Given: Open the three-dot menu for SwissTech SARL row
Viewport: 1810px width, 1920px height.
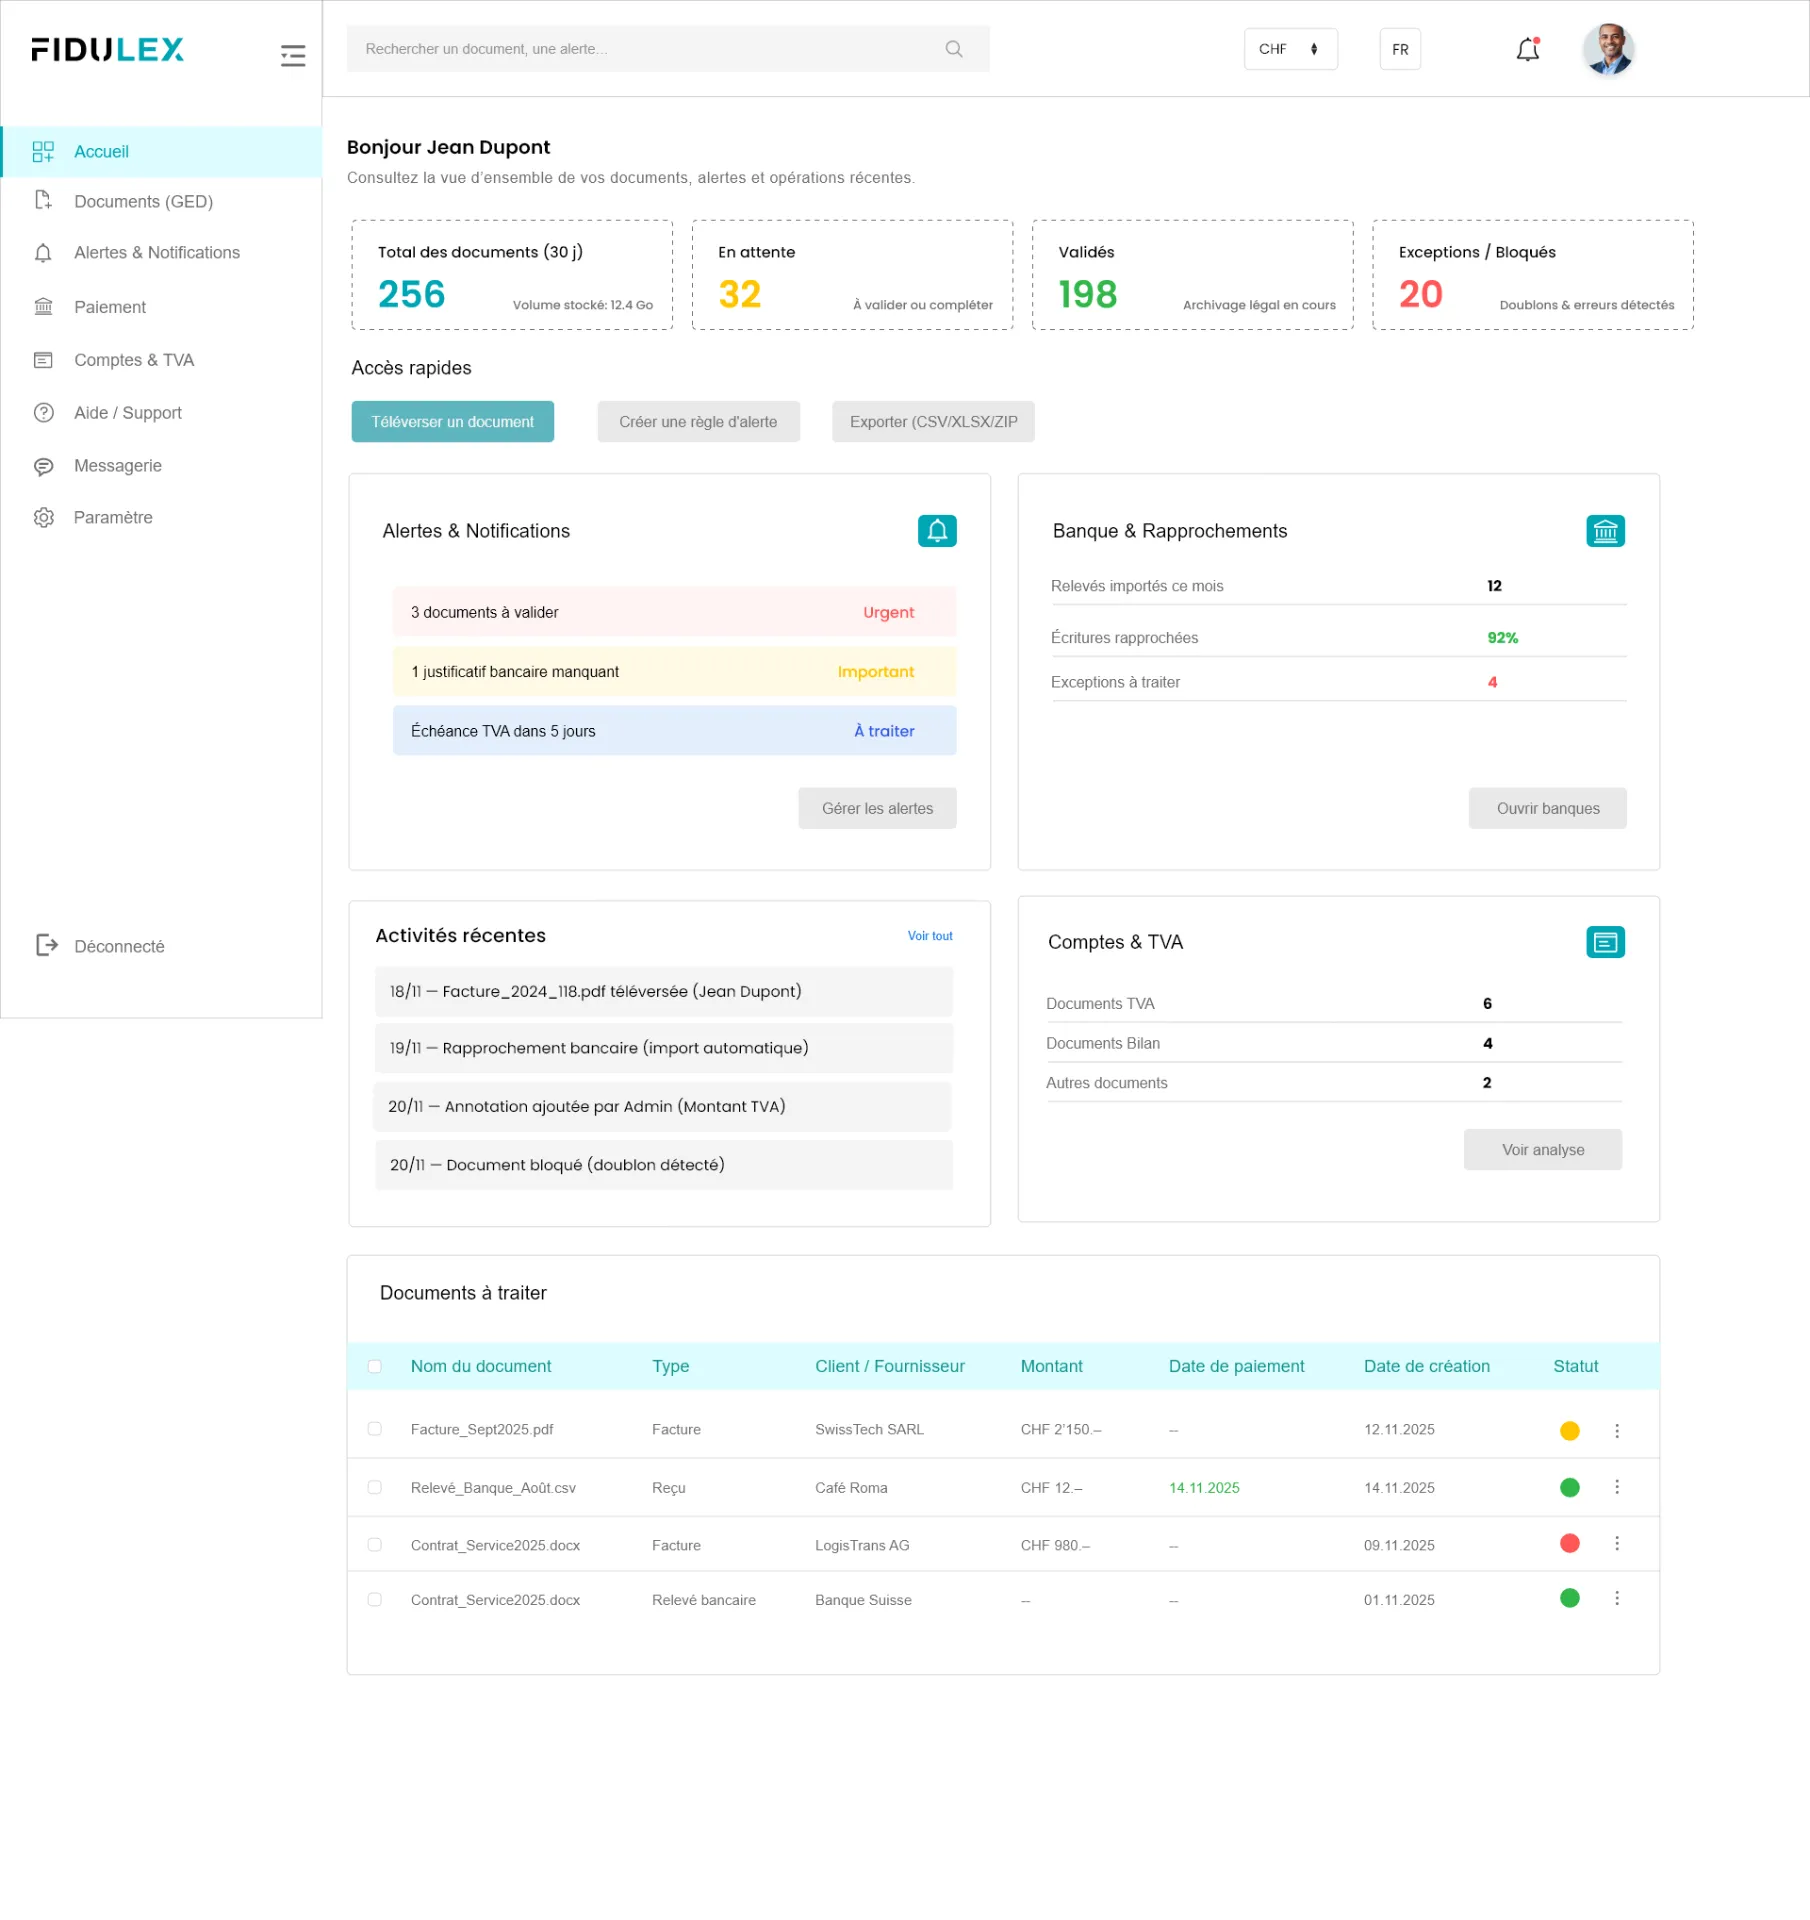Looking at the screenshot, I should [1616, 1430].
